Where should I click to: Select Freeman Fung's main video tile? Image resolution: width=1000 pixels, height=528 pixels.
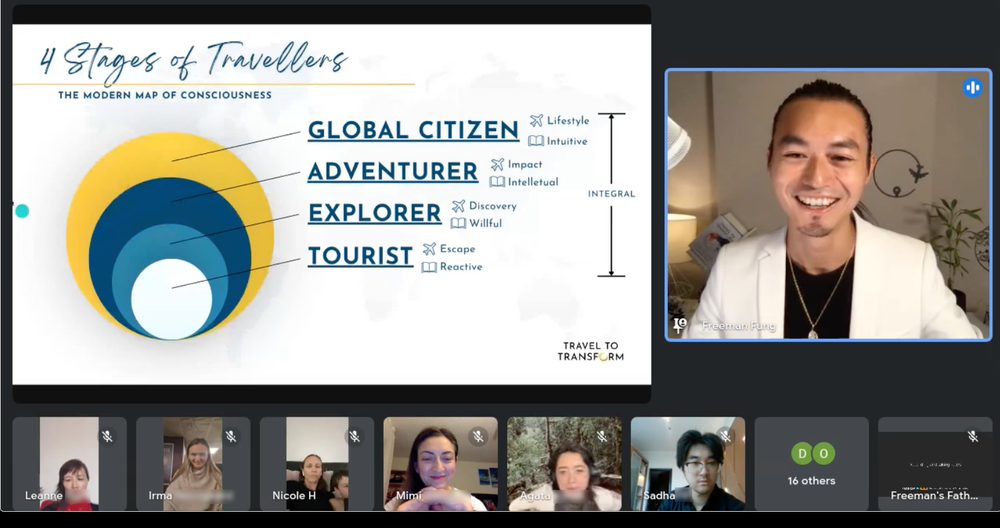click(828, 205)
